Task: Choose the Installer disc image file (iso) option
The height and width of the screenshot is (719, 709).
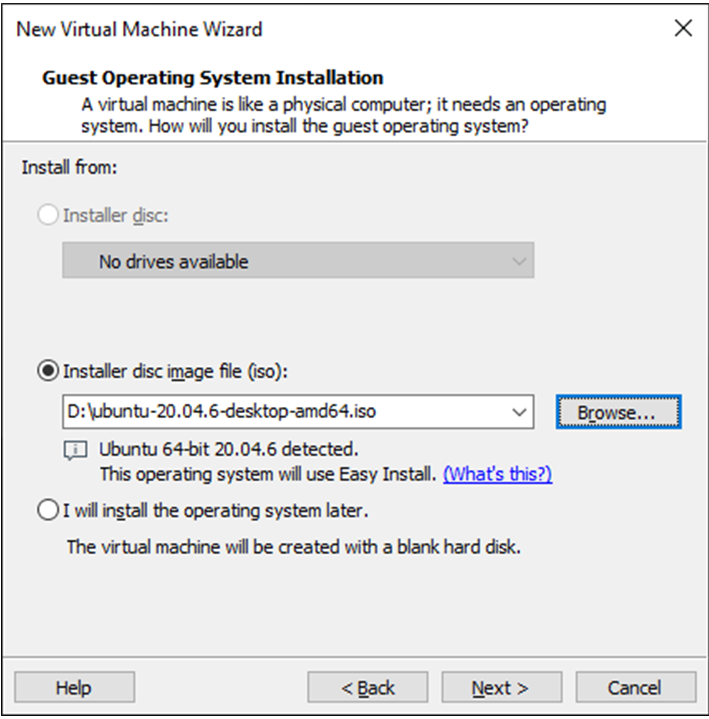Action: (47, 371)
